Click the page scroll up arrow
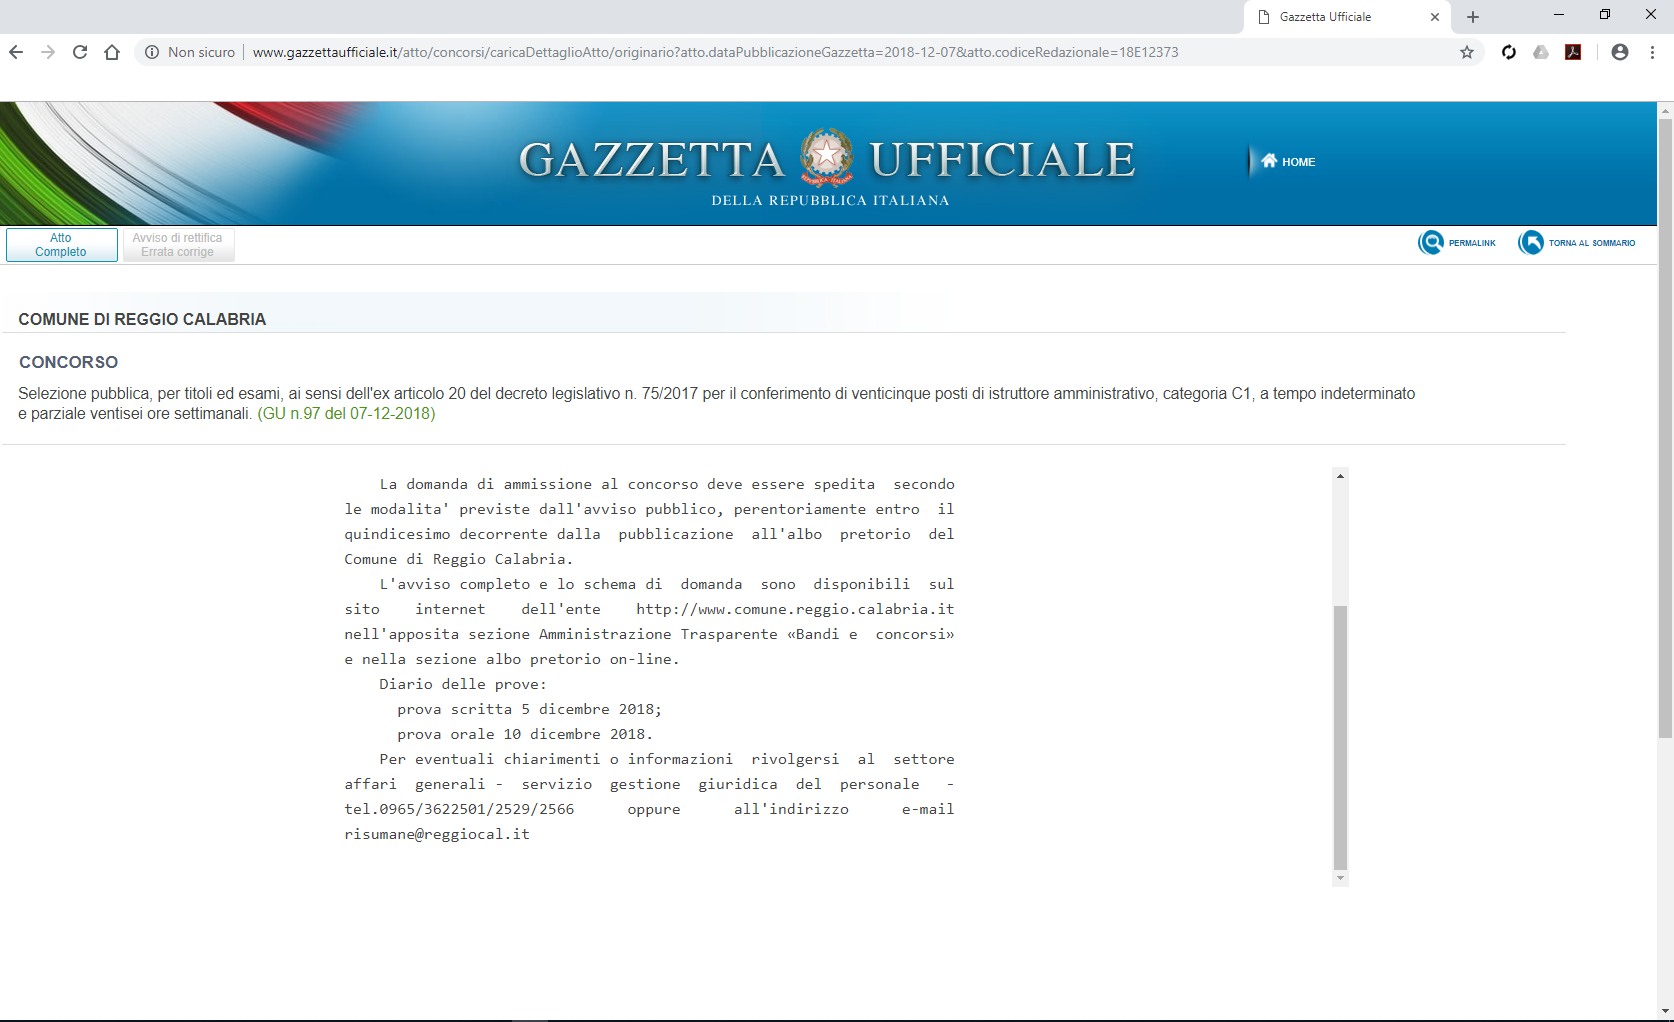This screenshot has width=1674, height=1022. 1666,109
